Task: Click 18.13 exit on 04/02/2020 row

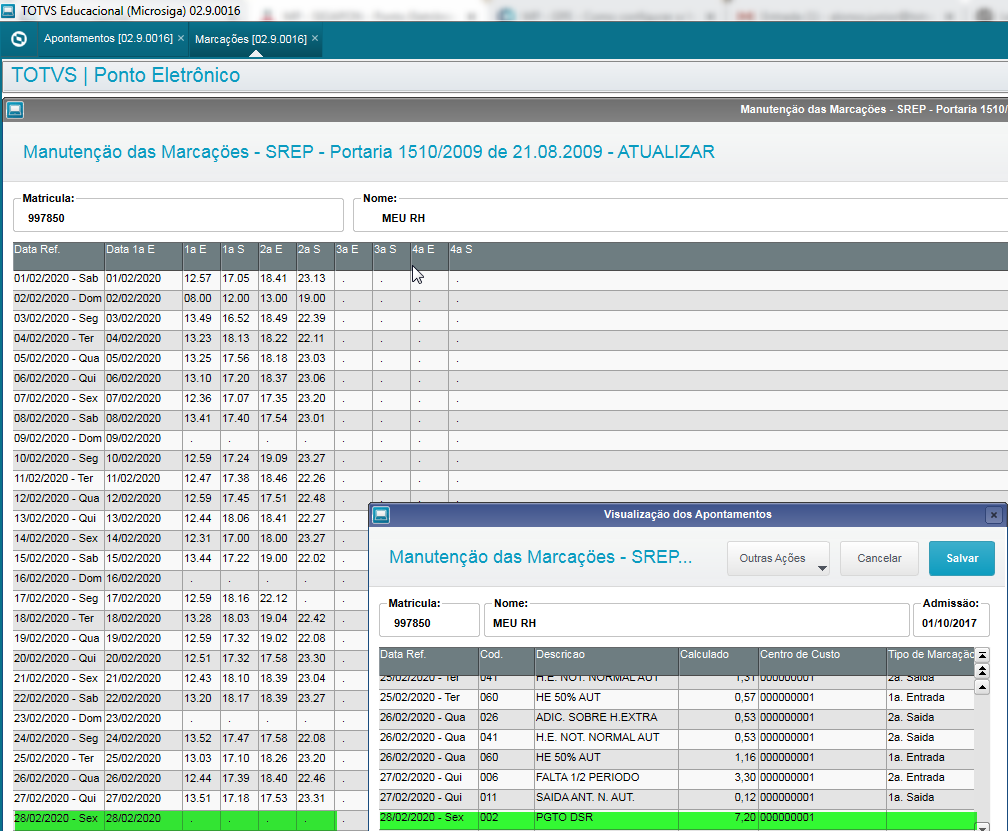Action: point(236,339)
